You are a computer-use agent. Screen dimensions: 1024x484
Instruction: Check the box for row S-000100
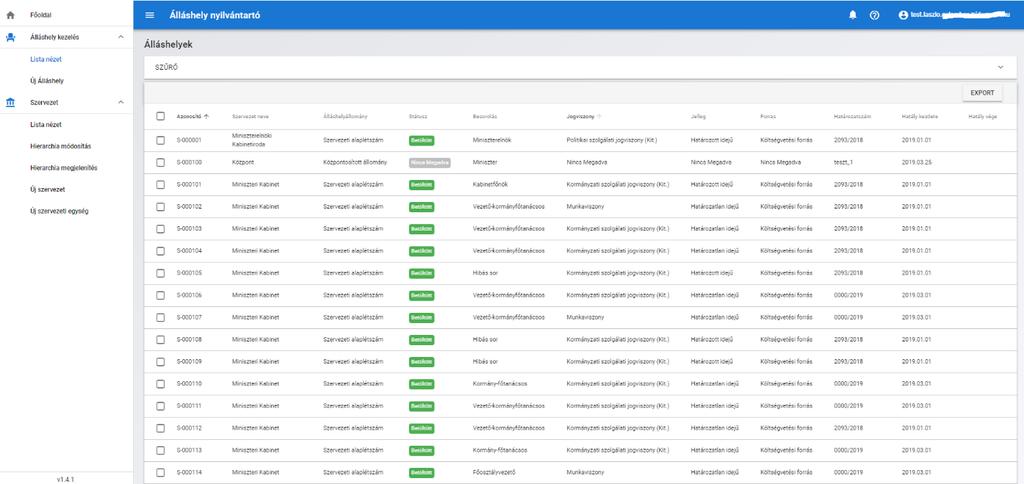pos(161,162)
